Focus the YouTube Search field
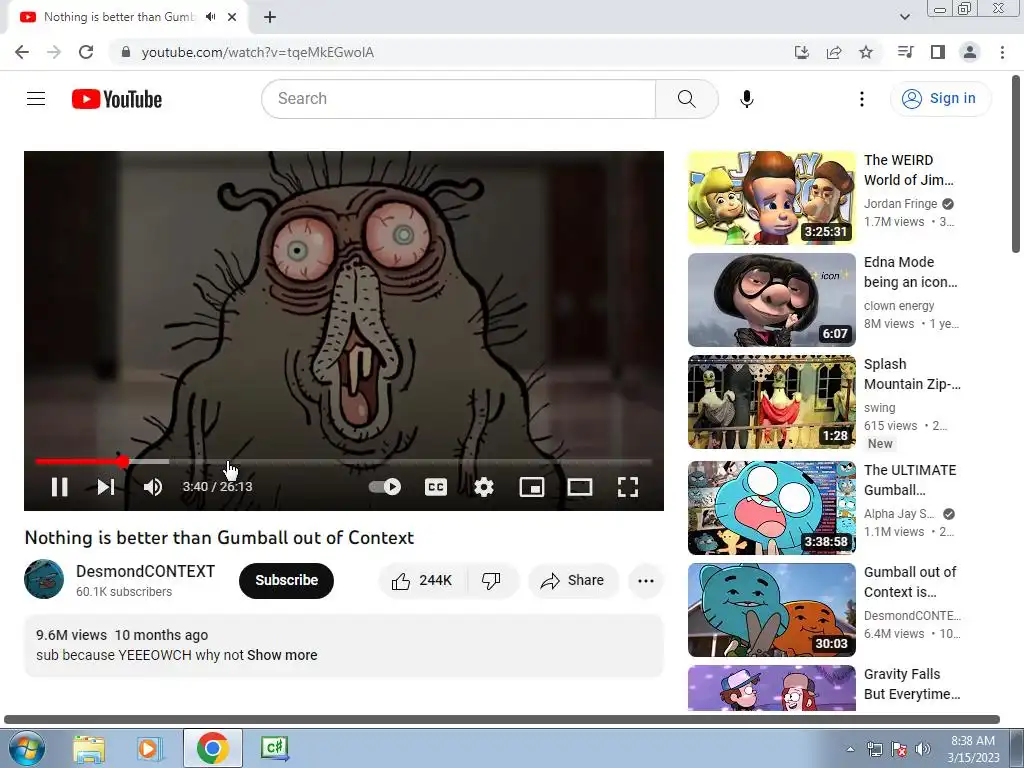This screenshot has width=1024, height=768. coord(458,99)
